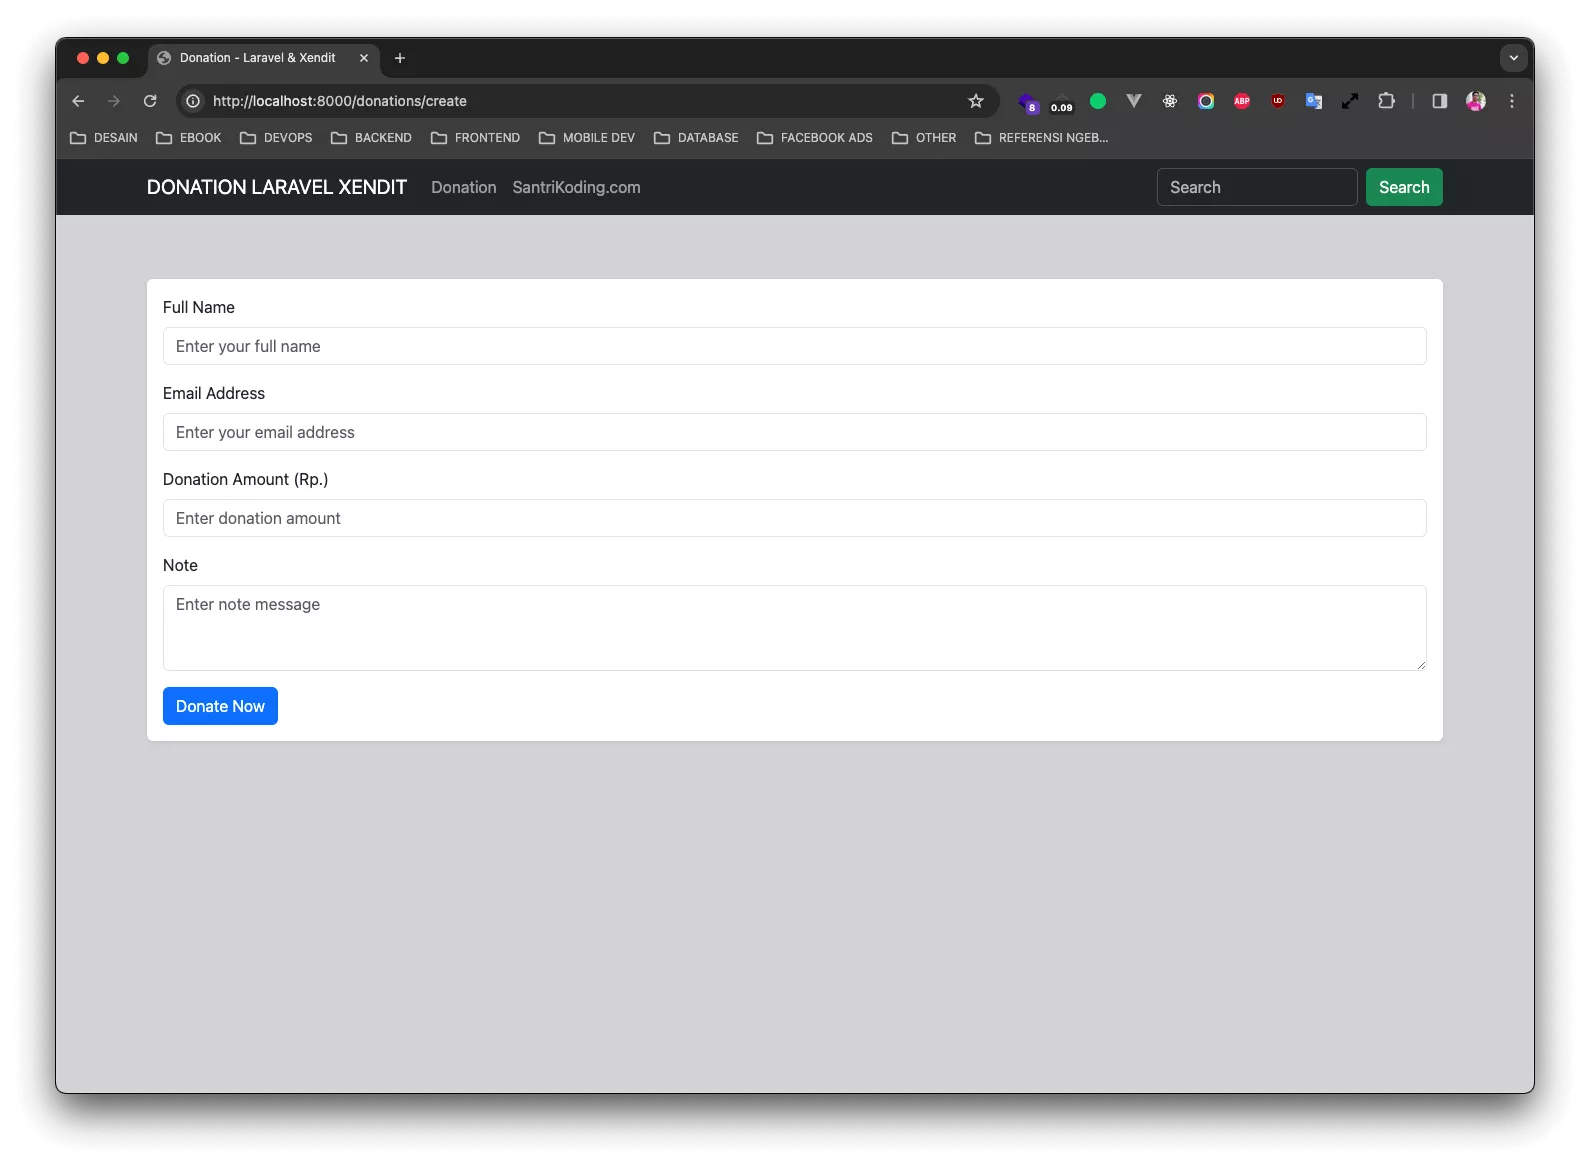The height and width of the screenshot is (1167, 1590).
Task: Visit the SantriKoding.com nav link
Action: [x=576, y=187]
